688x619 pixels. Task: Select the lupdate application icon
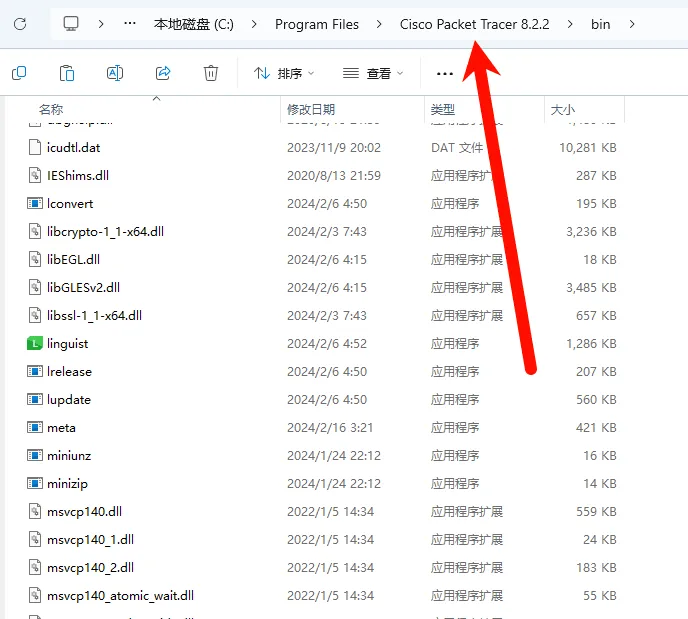pos(35,400)
